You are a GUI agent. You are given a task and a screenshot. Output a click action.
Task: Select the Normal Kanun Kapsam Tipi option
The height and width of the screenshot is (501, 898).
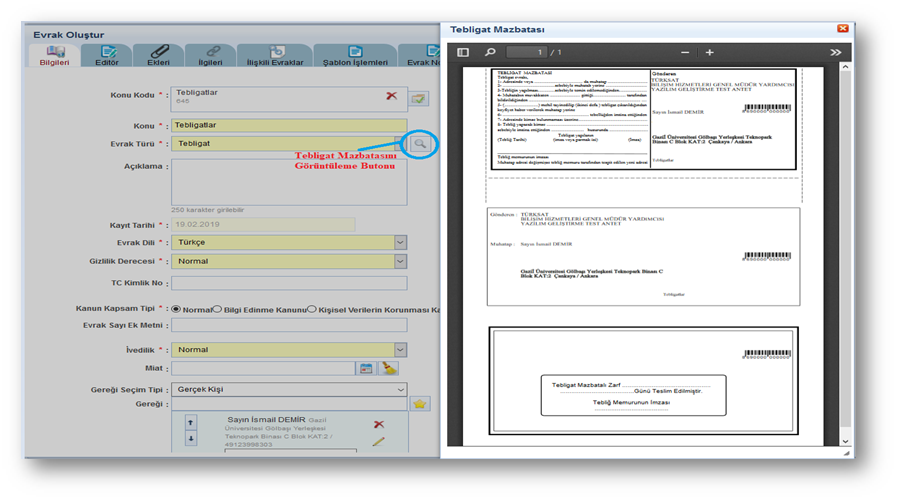(x=177, y=309)
